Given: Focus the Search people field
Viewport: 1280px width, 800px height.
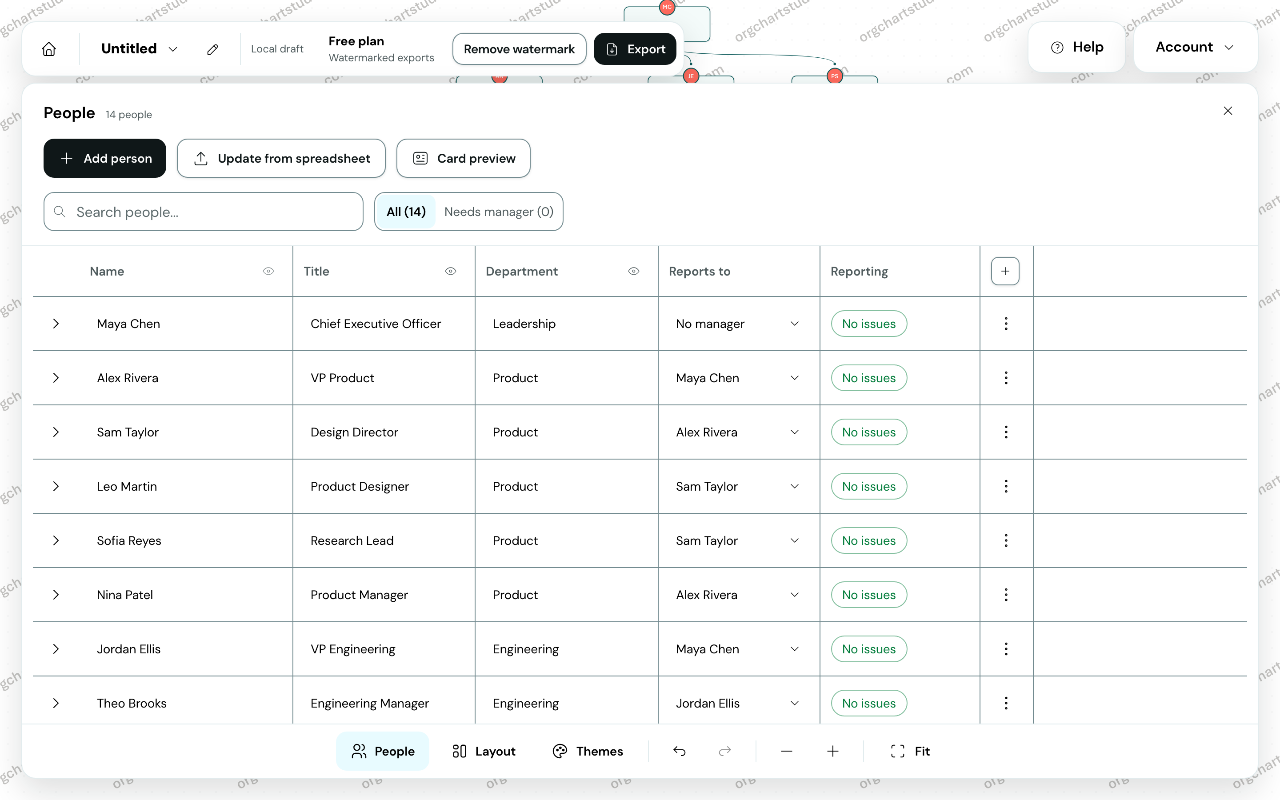Looking at the screenshot, I should 204,212.
